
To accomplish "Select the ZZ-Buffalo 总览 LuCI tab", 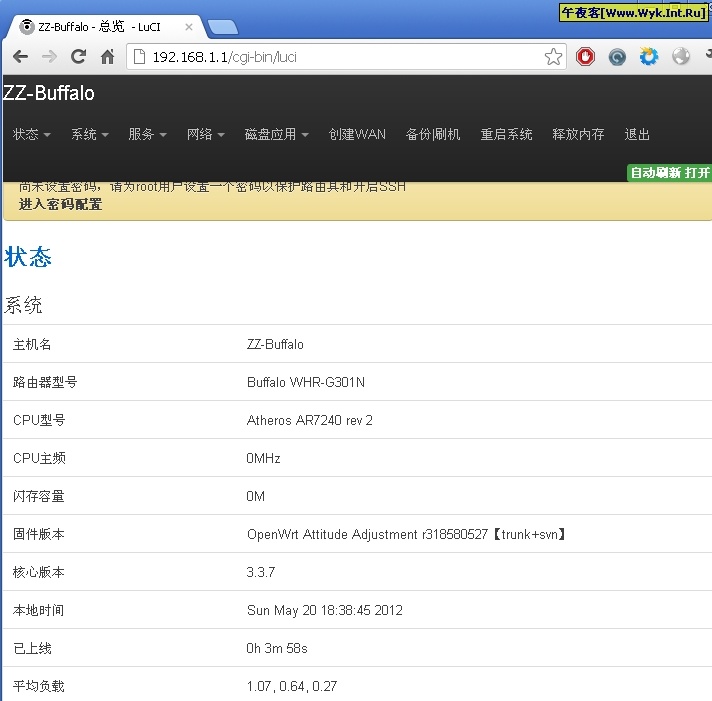I will coord(104,27).
